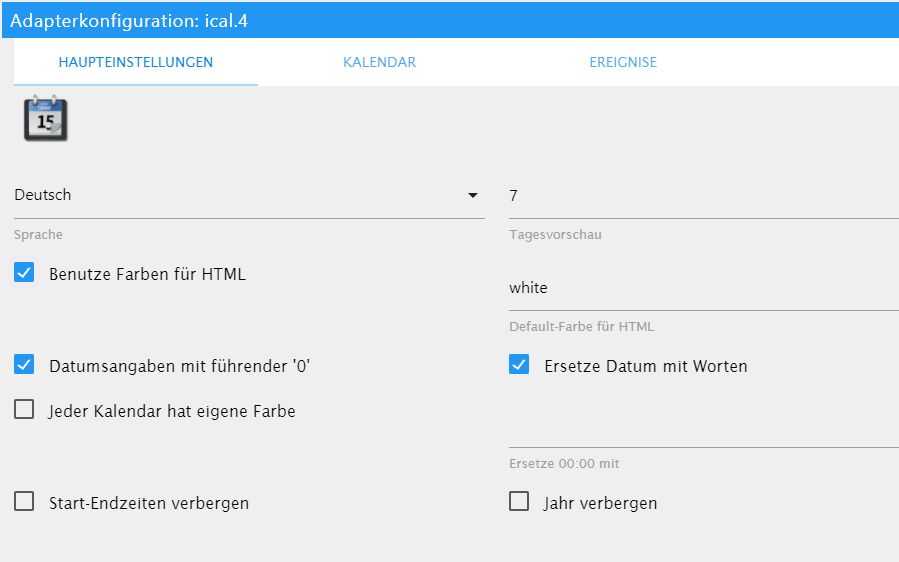This screenshot has width=899, height=562.
Task: Click the 'Start-Endzeiten verbergen' label text
Action: pos(149,503)
